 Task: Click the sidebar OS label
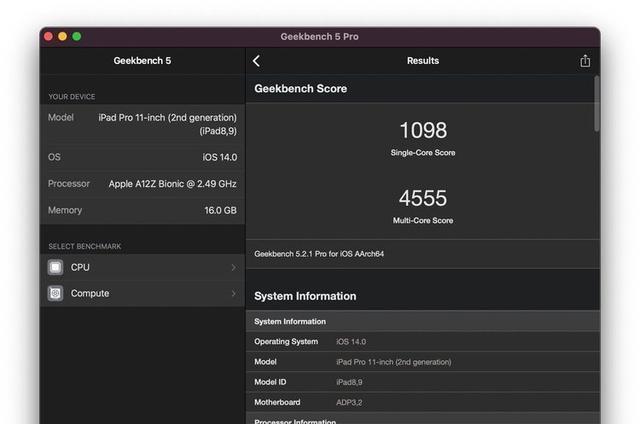pos(54,157)
